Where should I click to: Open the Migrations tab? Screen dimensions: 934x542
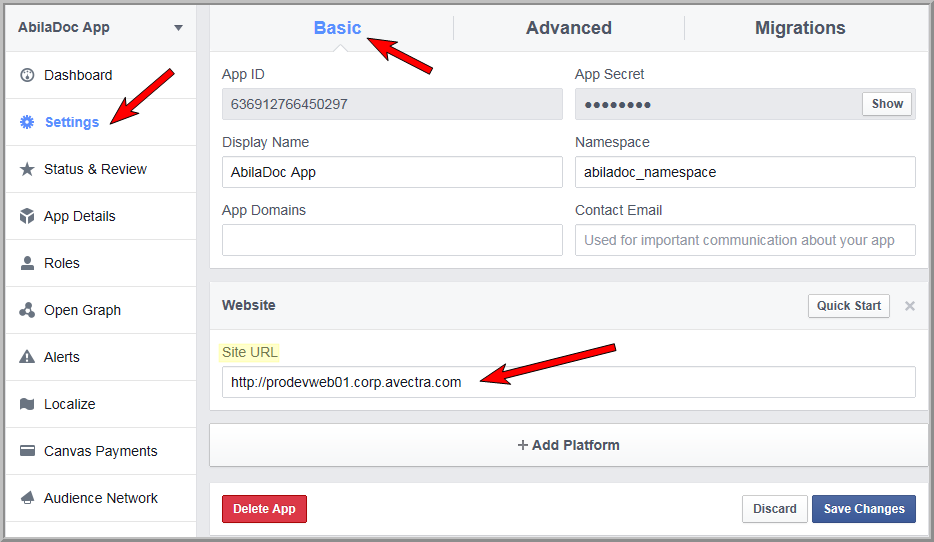800,28
